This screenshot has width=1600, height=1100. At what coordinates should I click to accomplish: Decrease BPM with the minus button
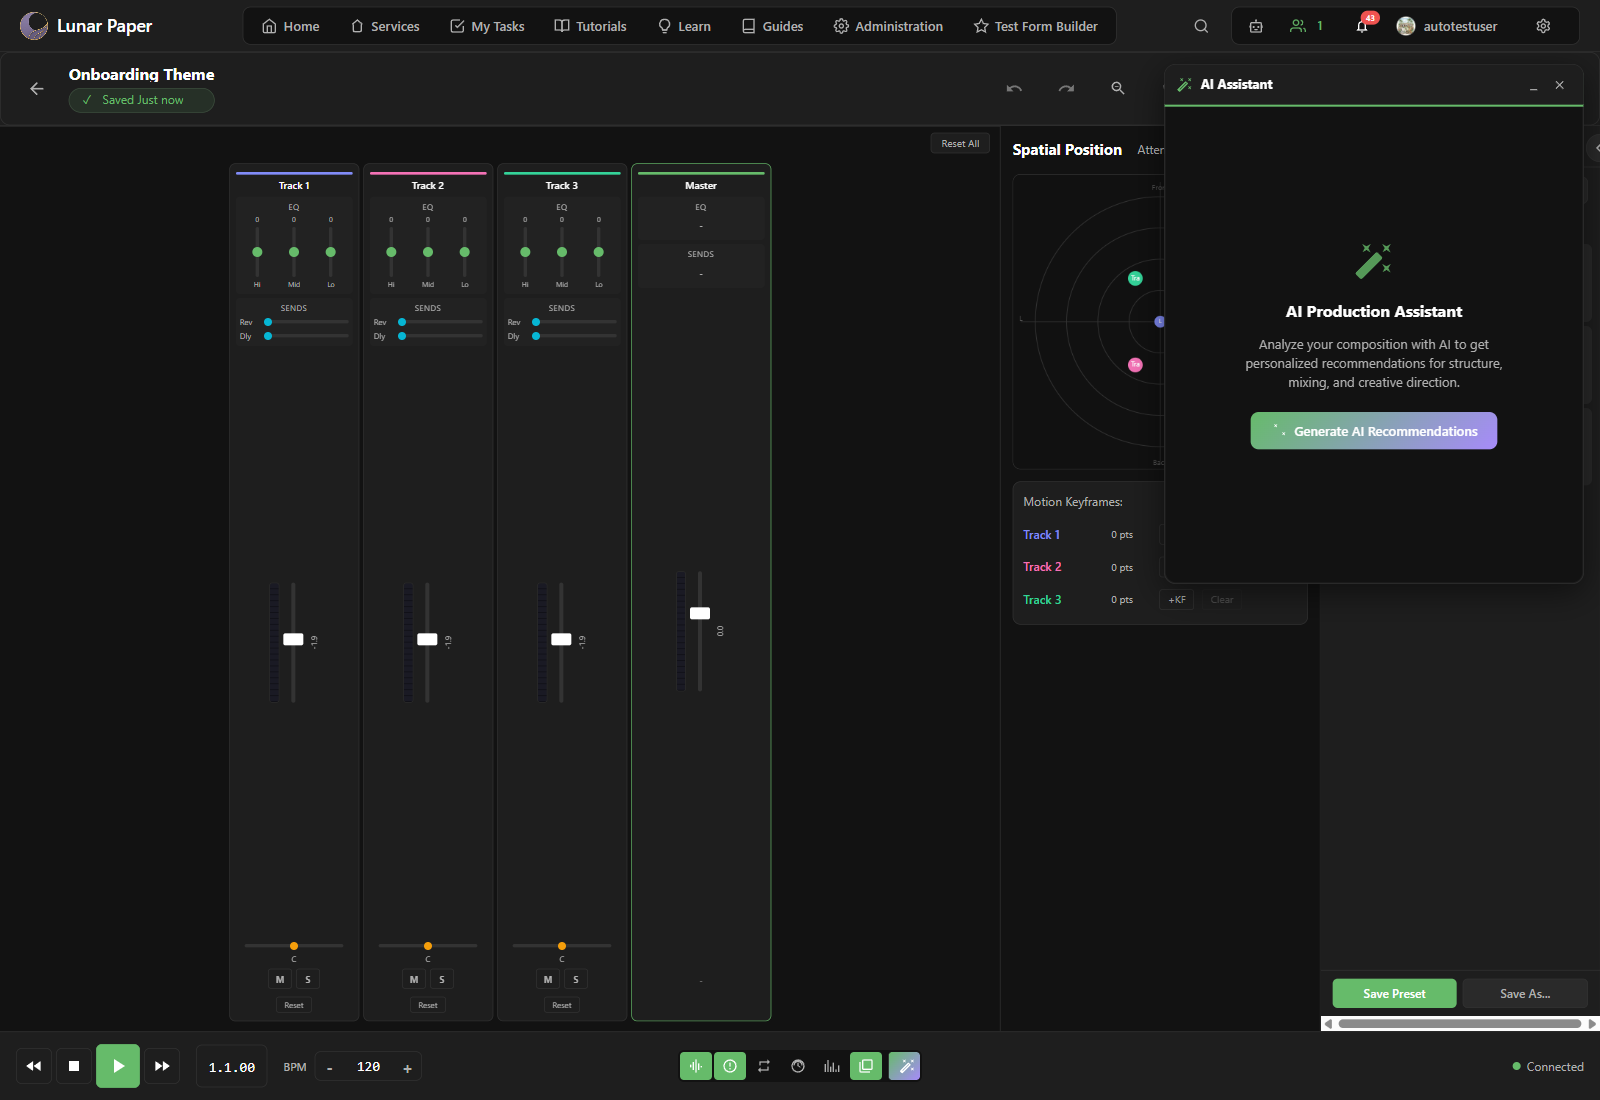point(330,1067)
